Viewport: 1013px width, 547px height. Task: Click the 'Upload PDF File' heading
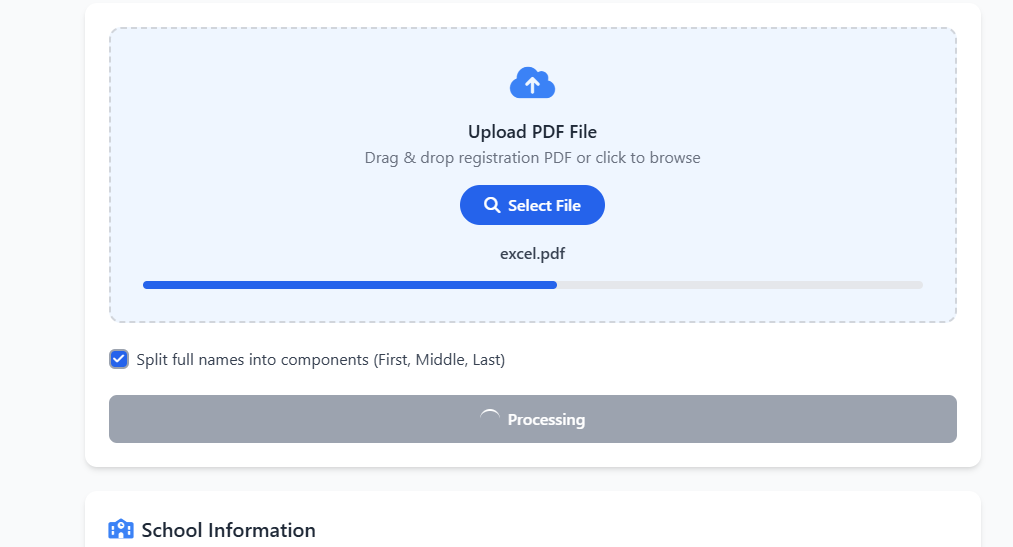pyautogui.click(x=532, y=132)
